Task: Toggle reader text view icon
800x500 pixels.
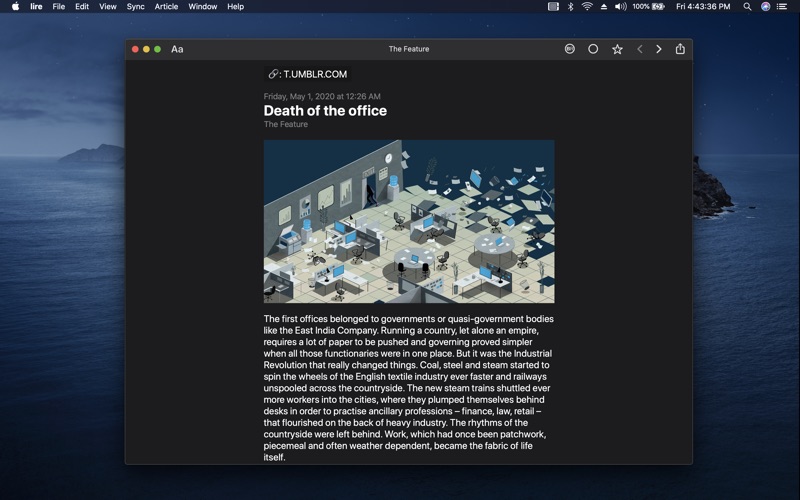Action: (x=570, y=49)
